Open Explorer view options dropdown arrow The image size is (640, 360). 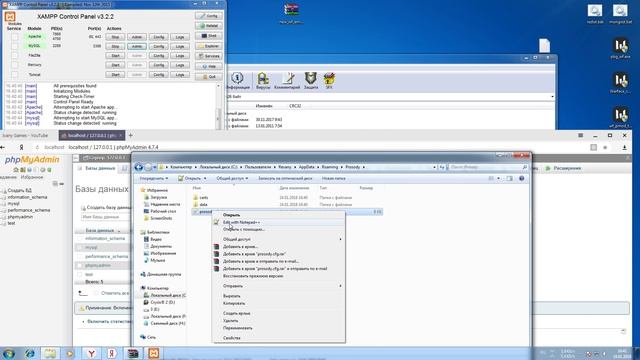pyautogui.click(x=498, y=178)
